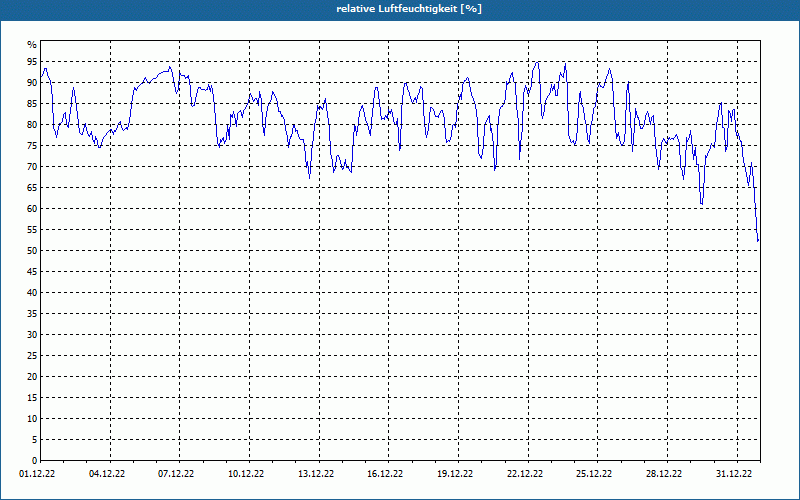Viewport: 800px width, 500px height.
Task: Click the y-axis value 95
Action: click(x=32, y=62)
